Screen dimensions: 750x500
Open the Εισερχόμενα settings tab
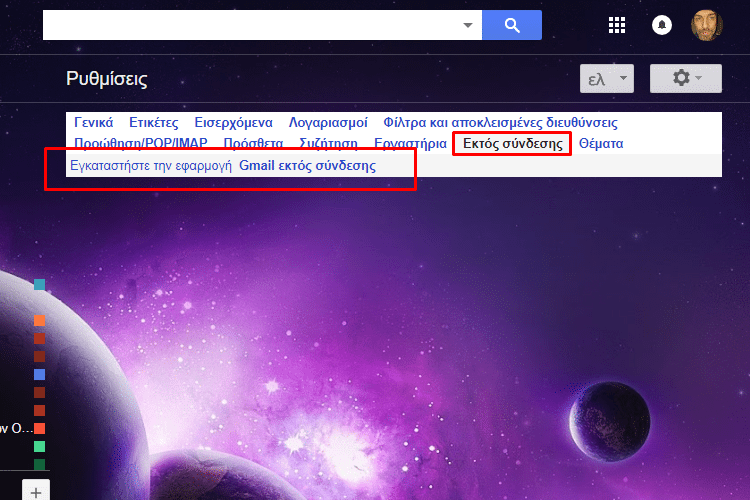233,122
